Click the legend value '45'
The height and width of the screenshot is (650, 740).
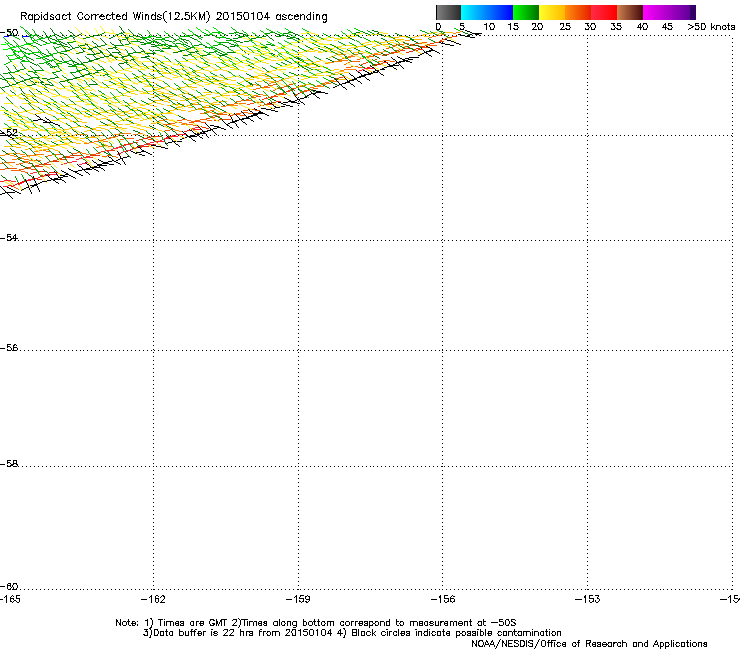point(667,27)
